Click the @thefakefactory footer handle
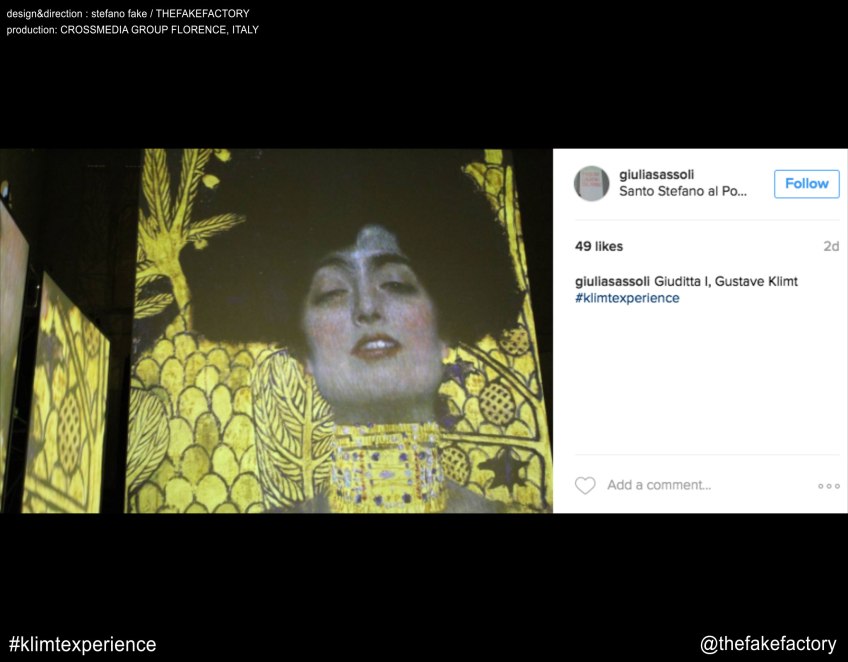 [x=768, y=644]
